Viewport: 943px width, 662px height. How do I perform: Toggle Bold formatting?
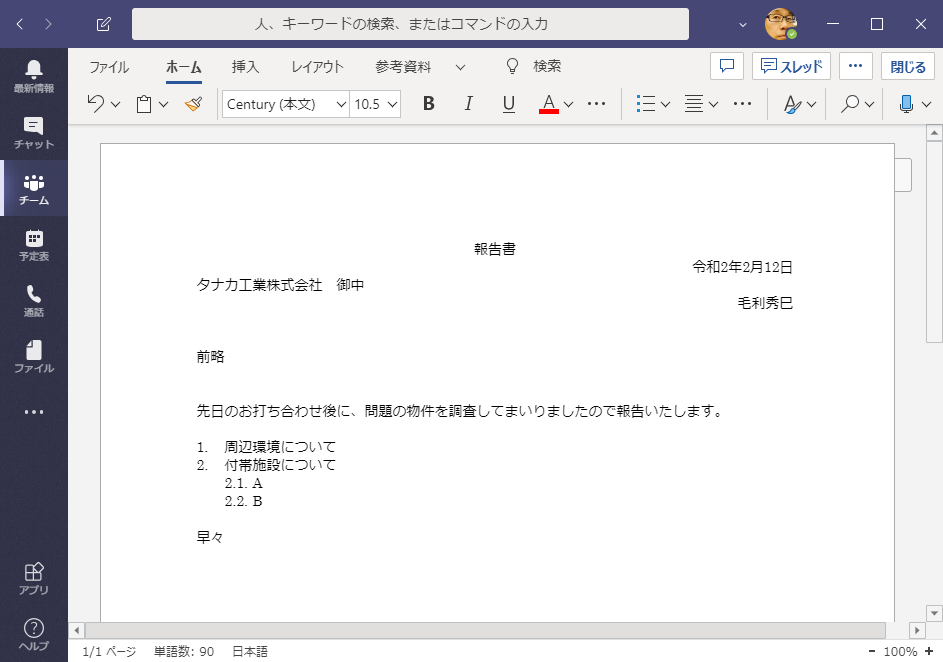(x=429, y=104)
